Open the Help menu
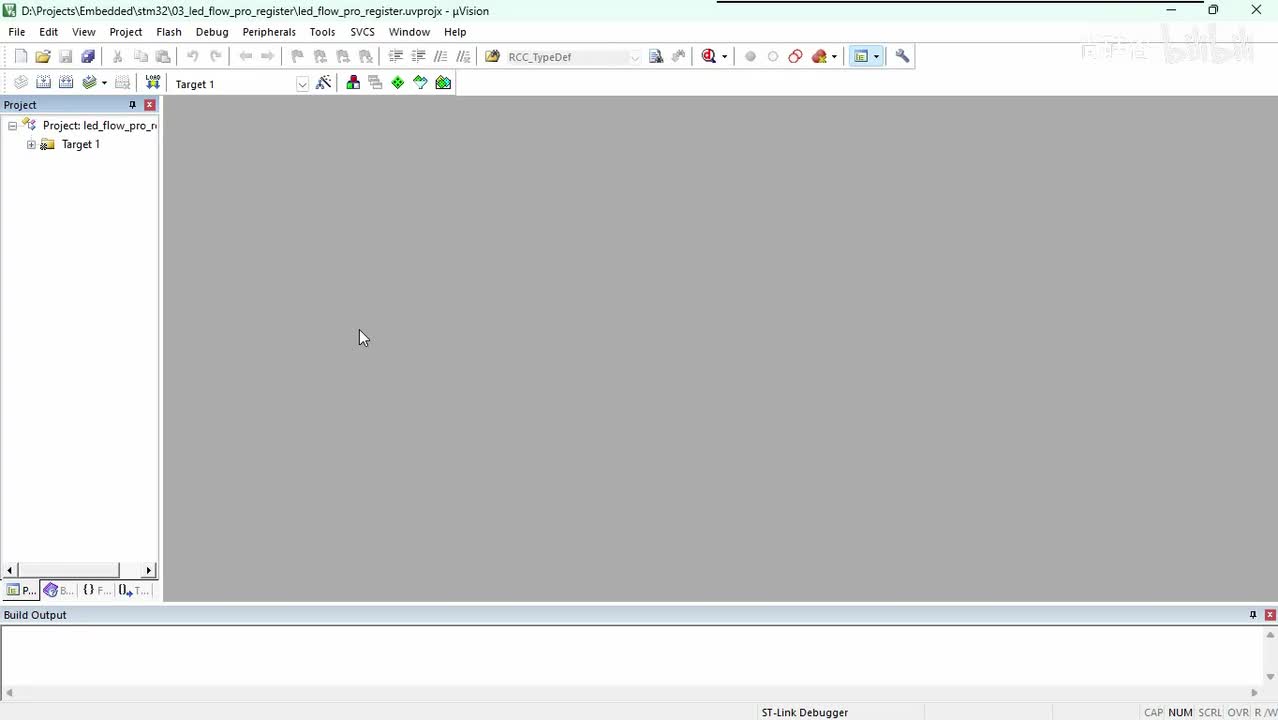This screenshot has width=1278, height=720. pyautogui.click(x=455, y=32)
